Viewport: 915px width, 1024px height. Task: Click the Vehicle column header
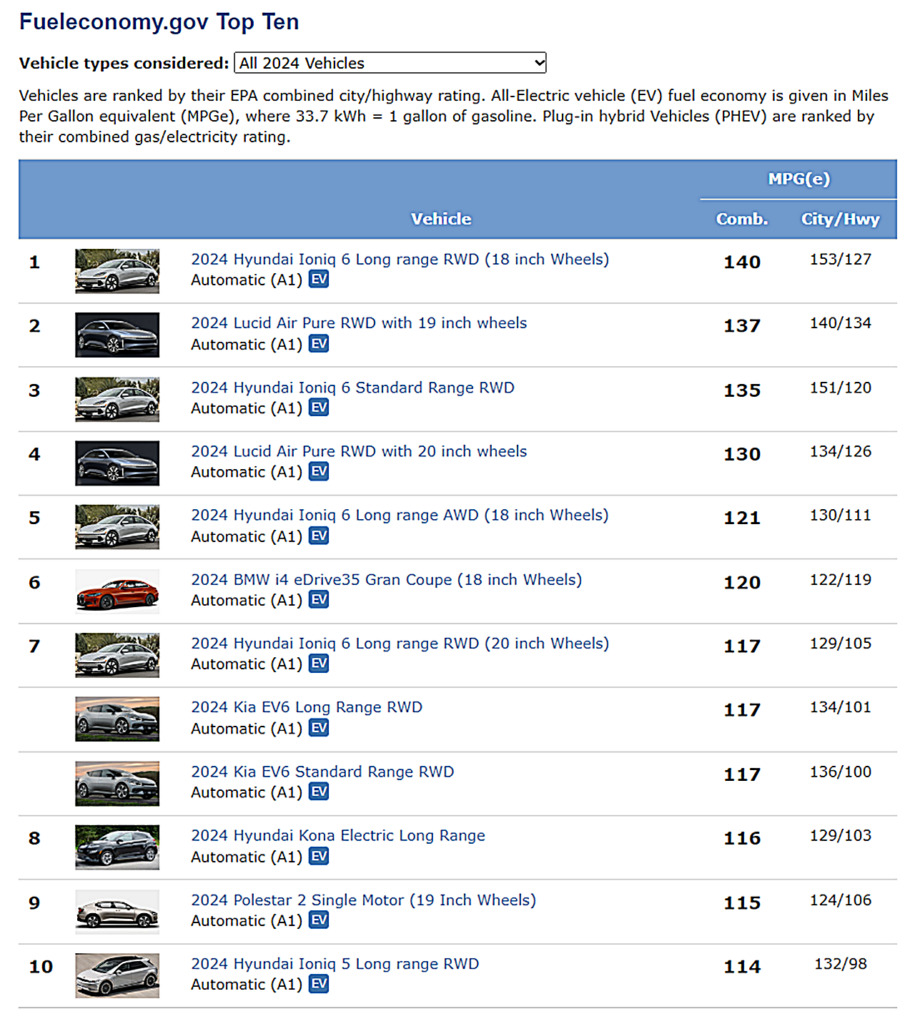[x=441, y=219]
